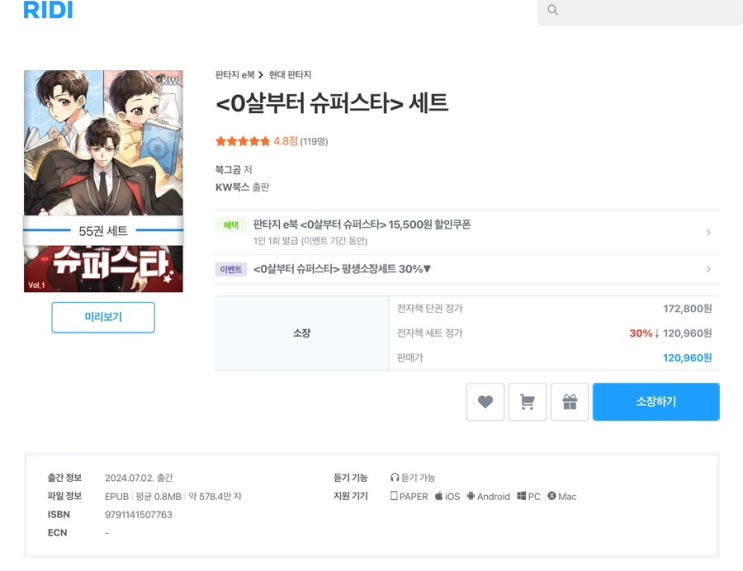
Task: Open publisher KW북스 link
Action: [232, 187]
